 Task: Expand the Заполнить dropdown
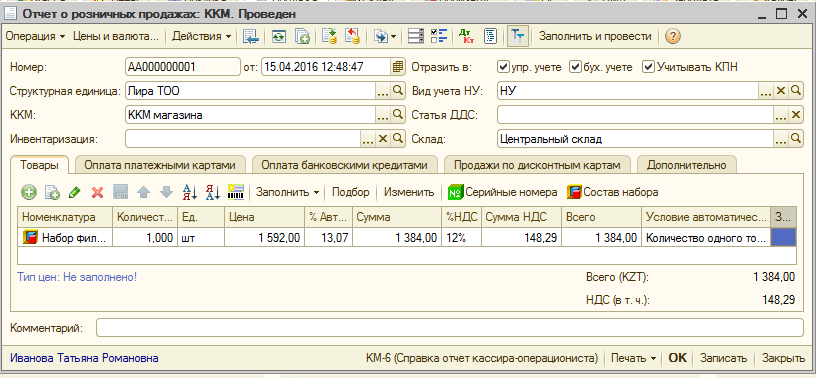286,192
